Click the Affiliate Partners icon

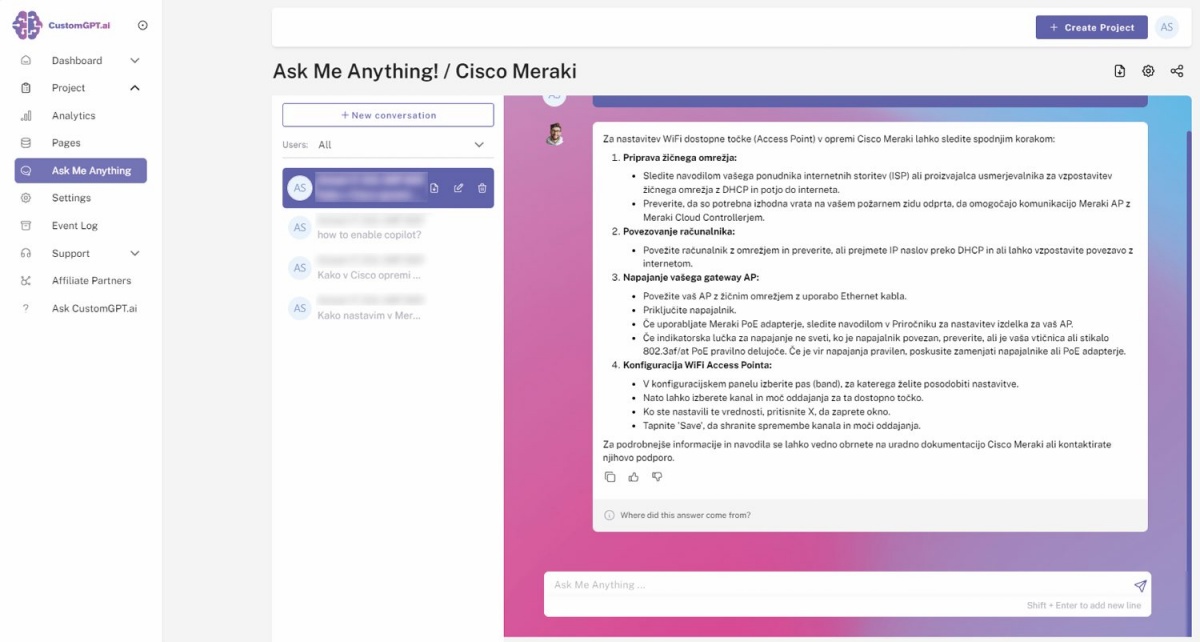(x=26, y=281)
